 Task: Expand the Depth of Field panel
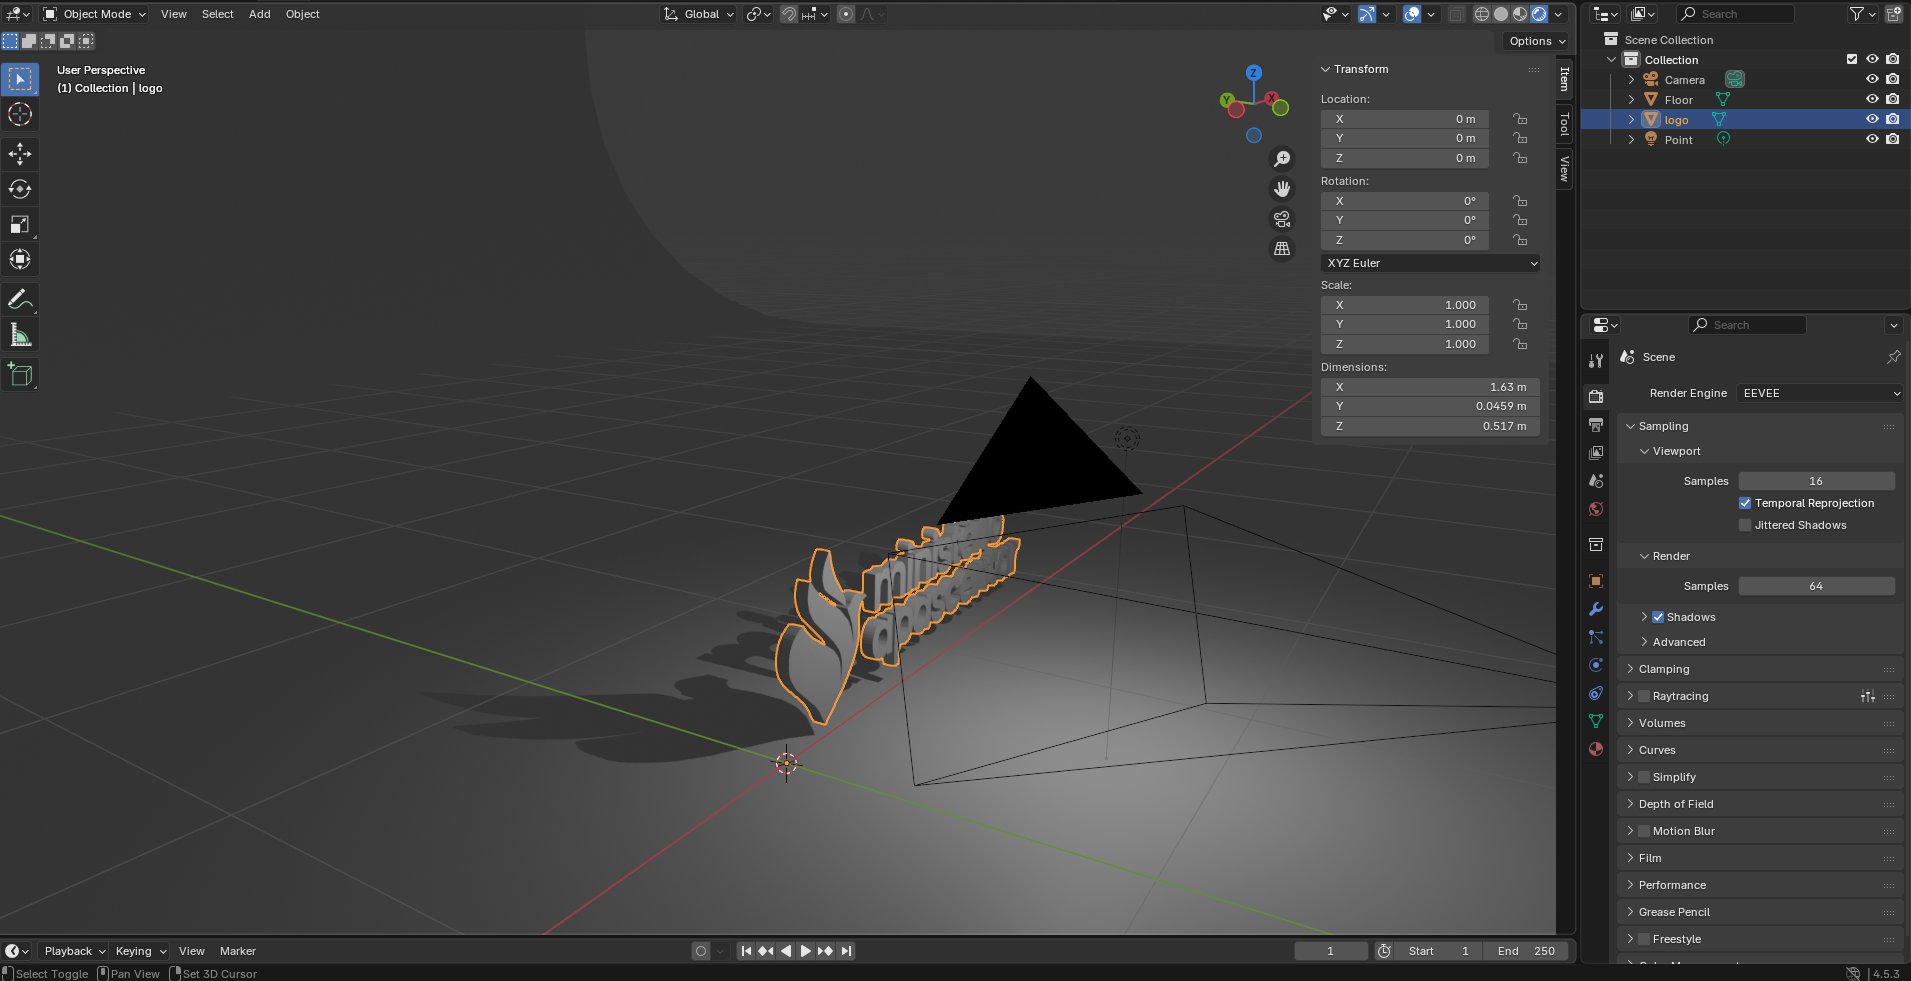click(x=1676, y=804)
